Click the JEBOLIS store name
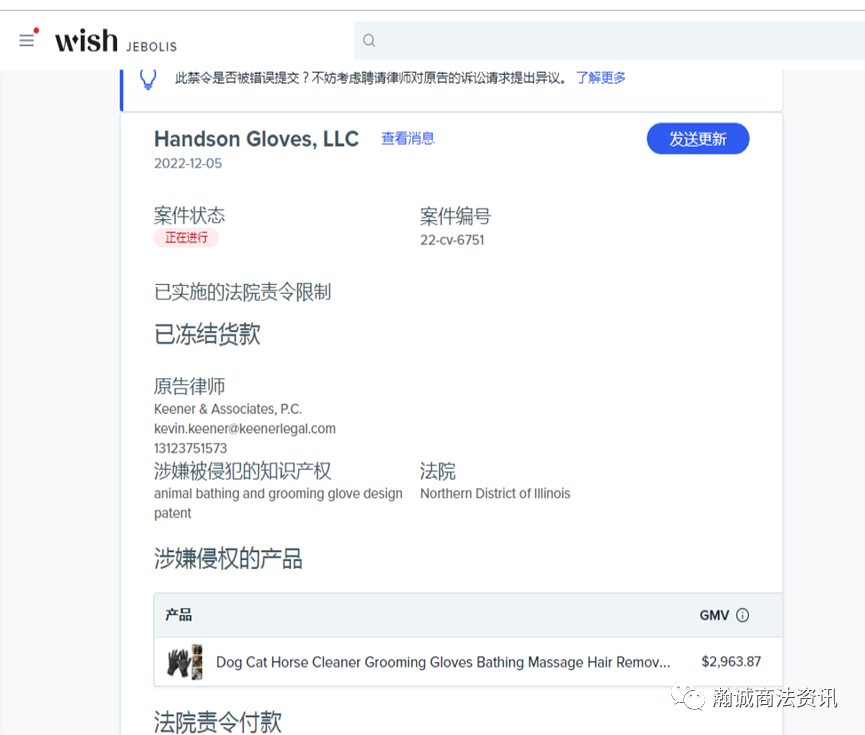 151,47
